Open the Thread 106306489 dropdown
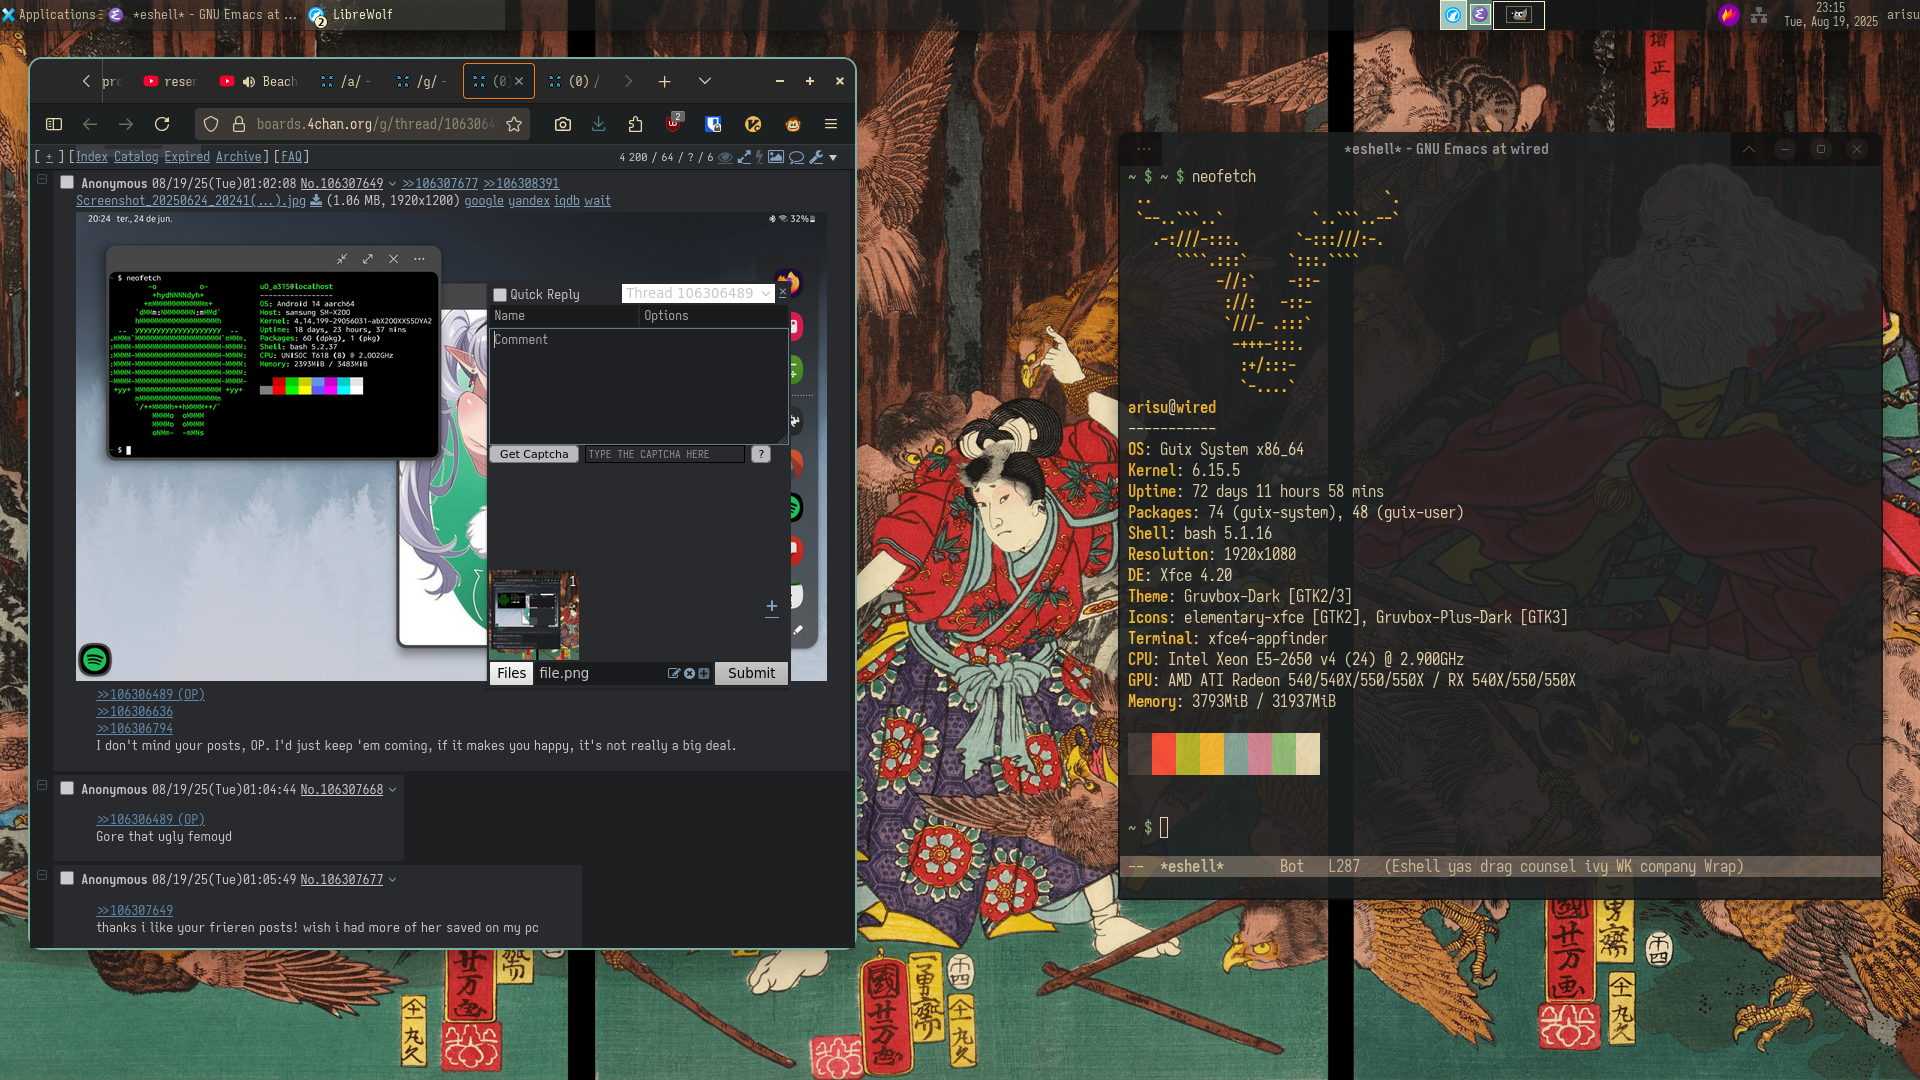 pos(697,293)
